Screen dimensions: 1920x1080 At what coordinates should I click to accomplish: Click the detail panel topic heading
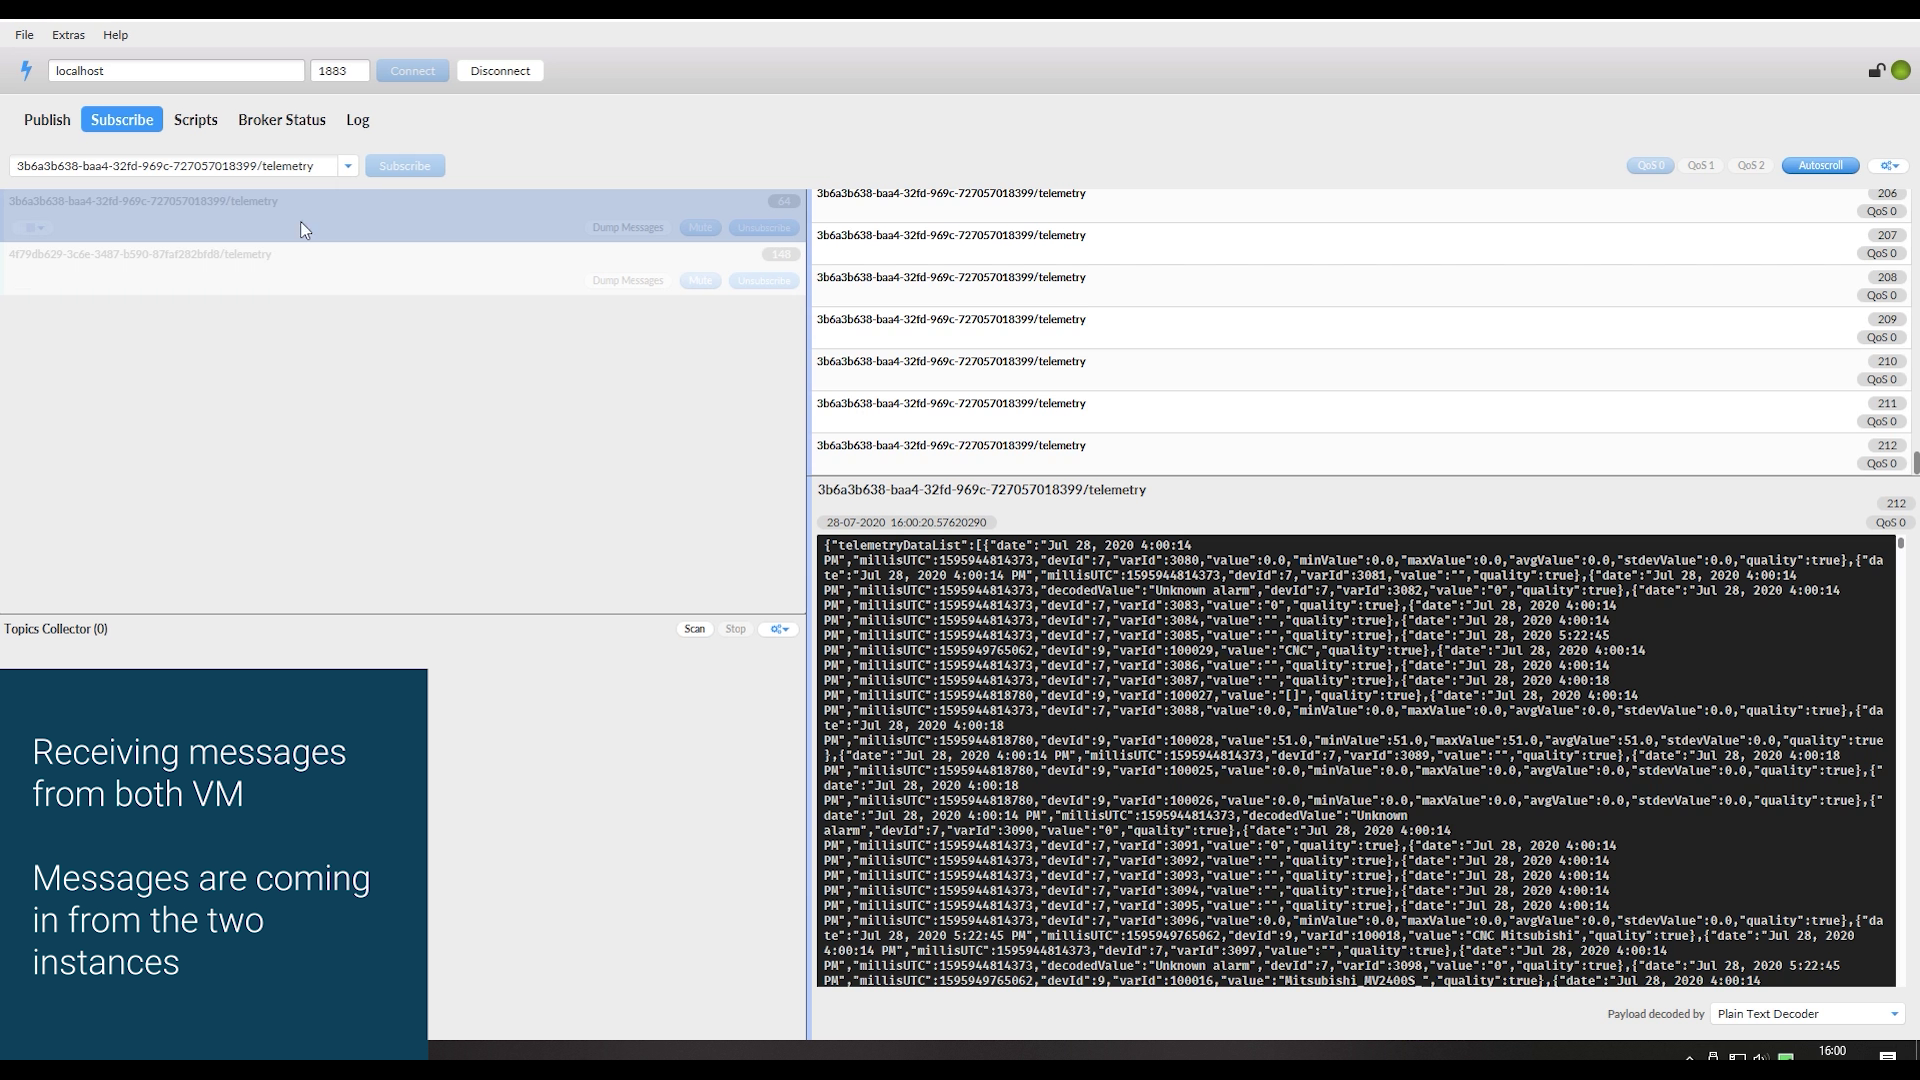[981, 490]
